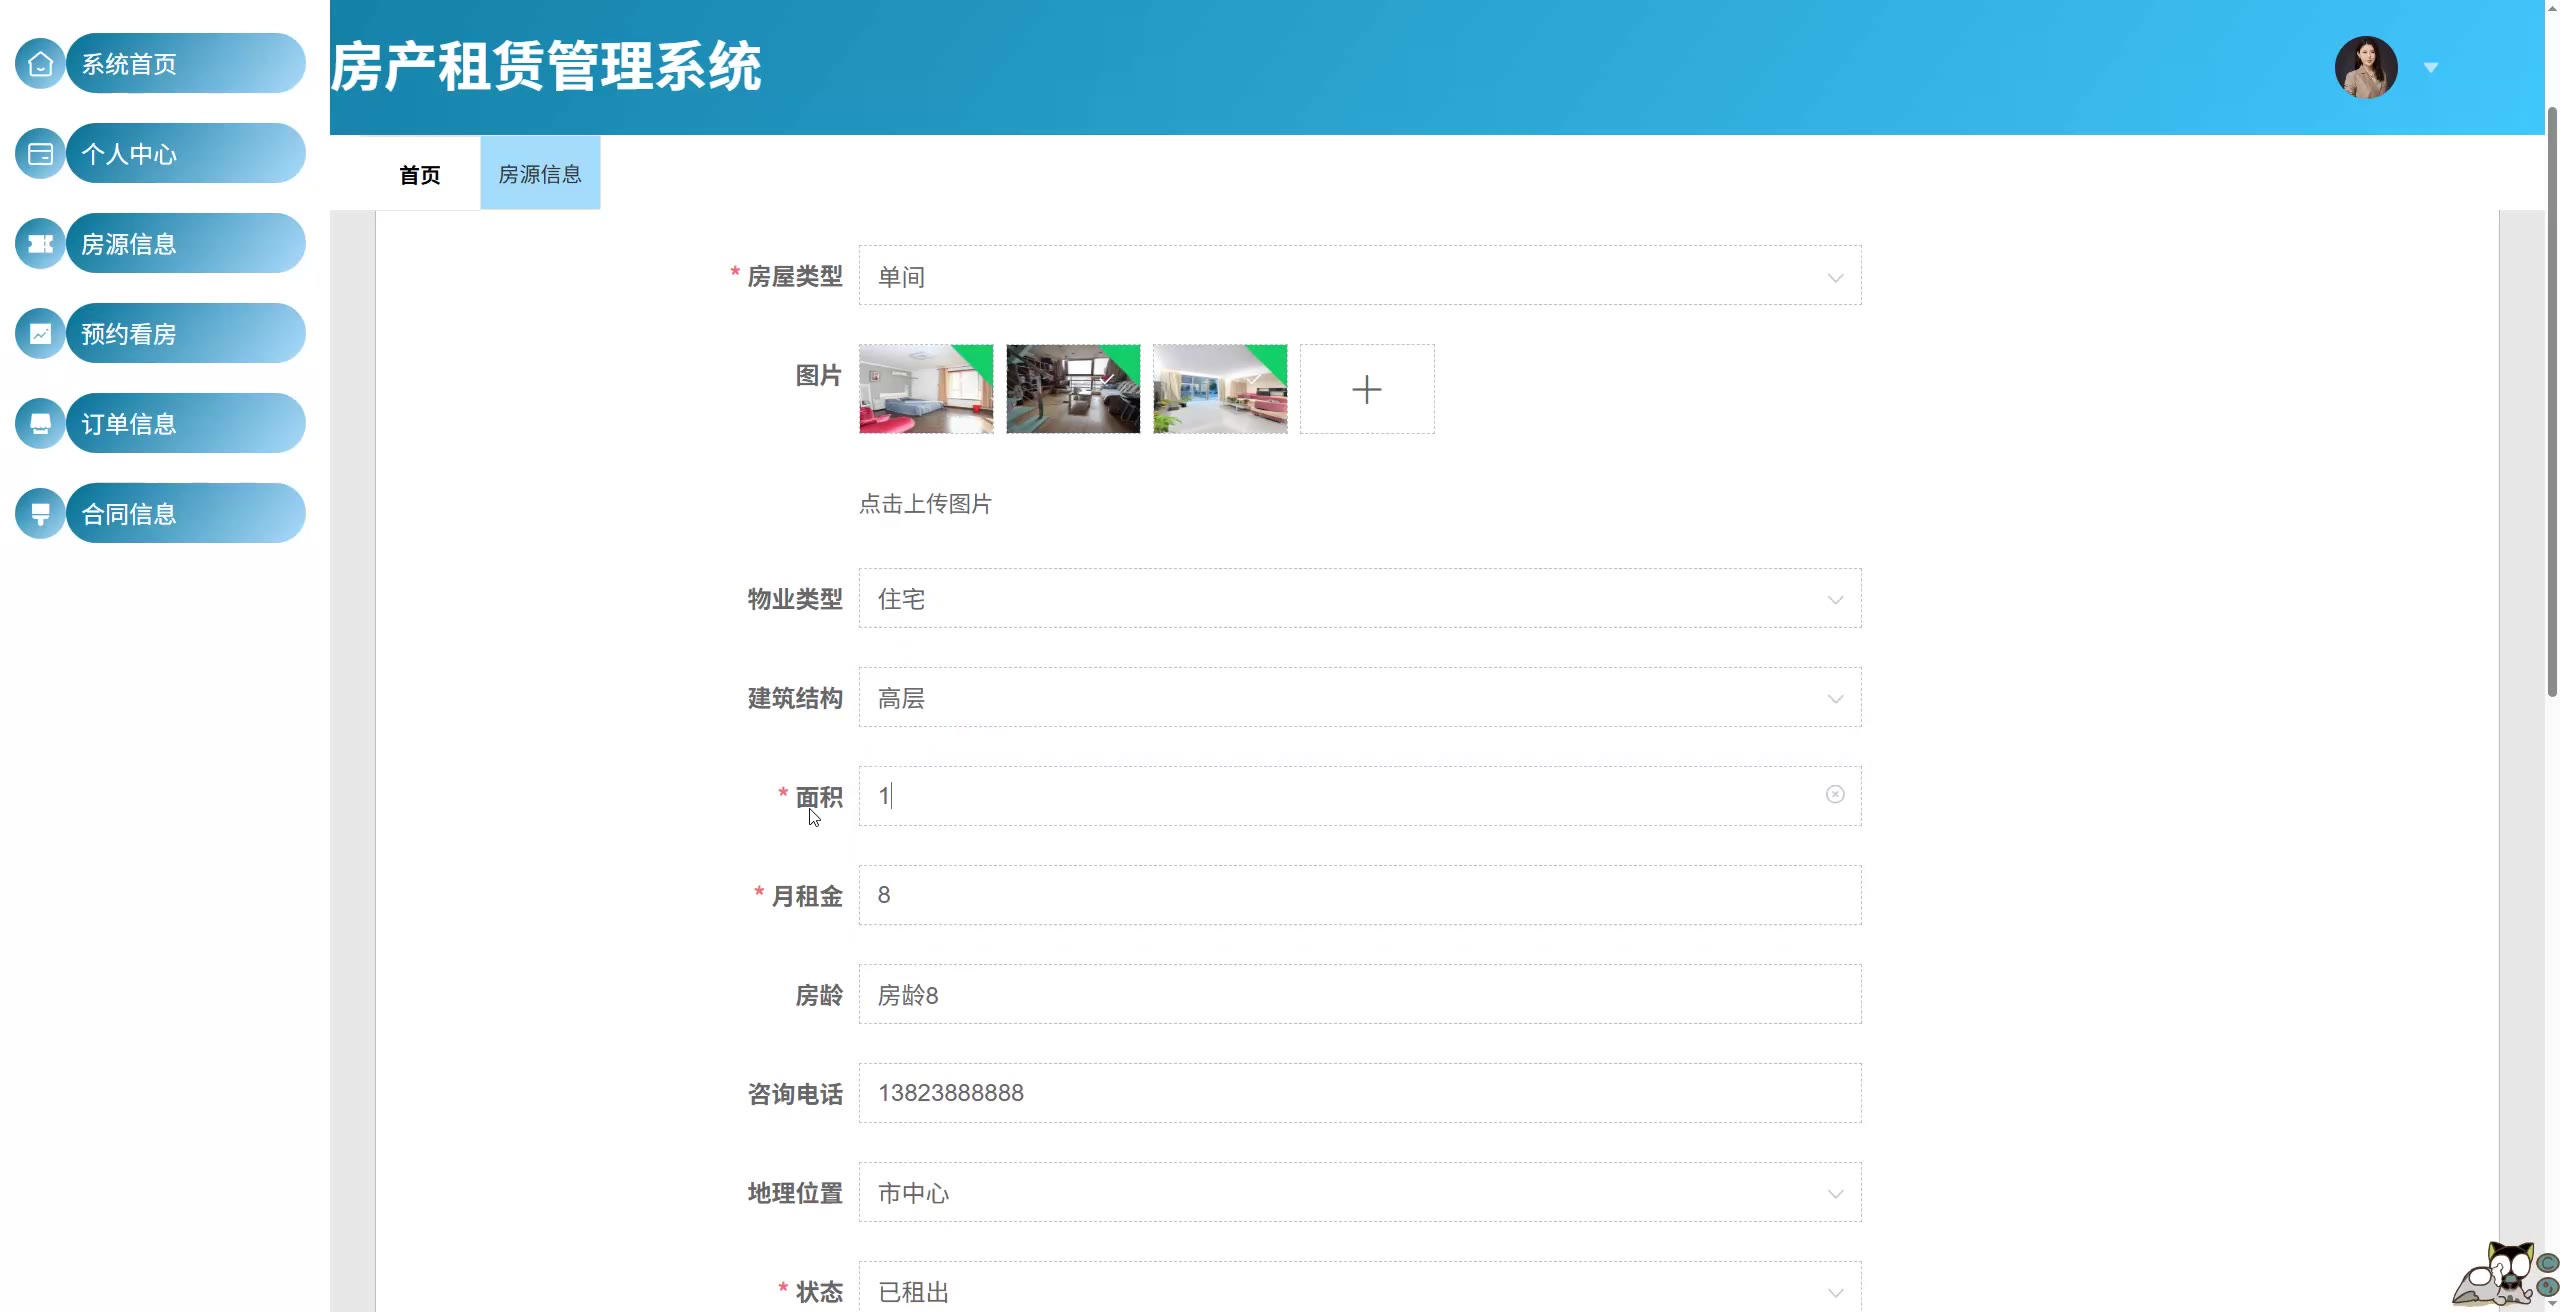Clear the 面积 field with the X icon
This screenshot has width=2560, height=1312.
[x=1834, y=794]
